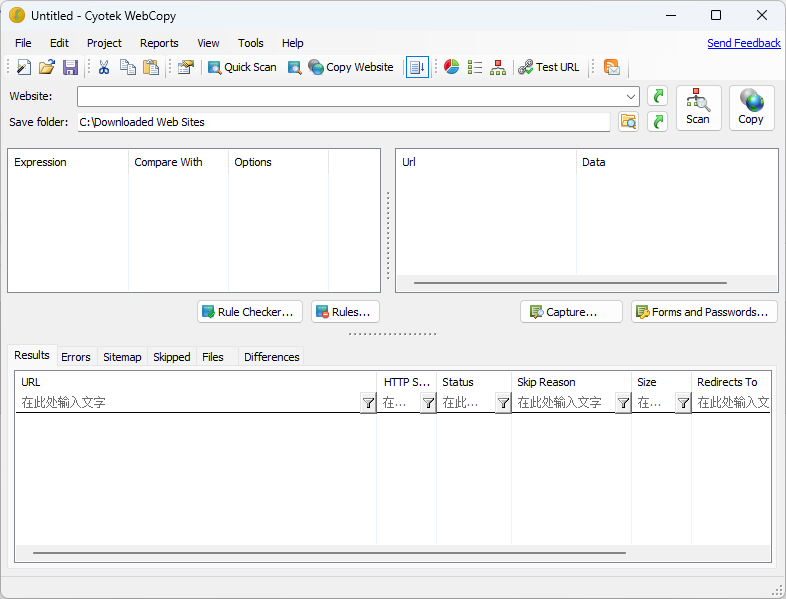
Task: Click the Paste clipboard icon
Action: tap(151, 67)
